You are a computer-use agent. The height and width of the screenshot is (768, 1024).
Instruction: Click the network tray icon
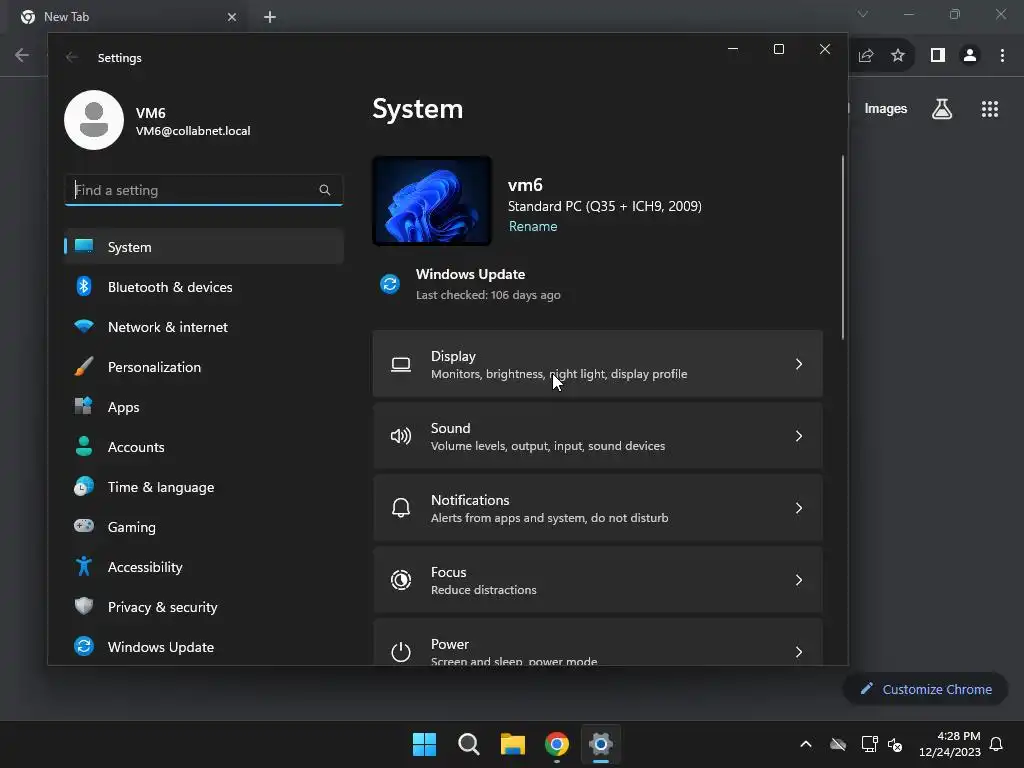tap(869, 744)
